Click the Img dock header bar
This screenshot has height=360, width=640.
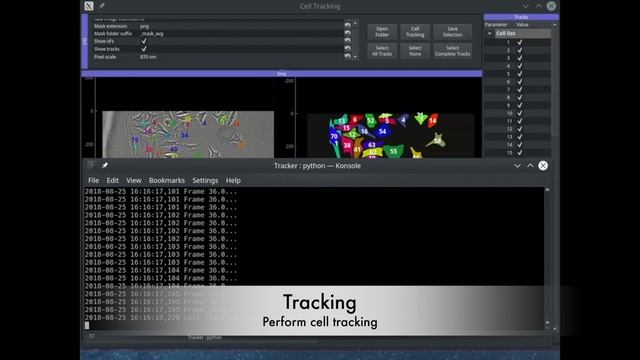[282, 74]
